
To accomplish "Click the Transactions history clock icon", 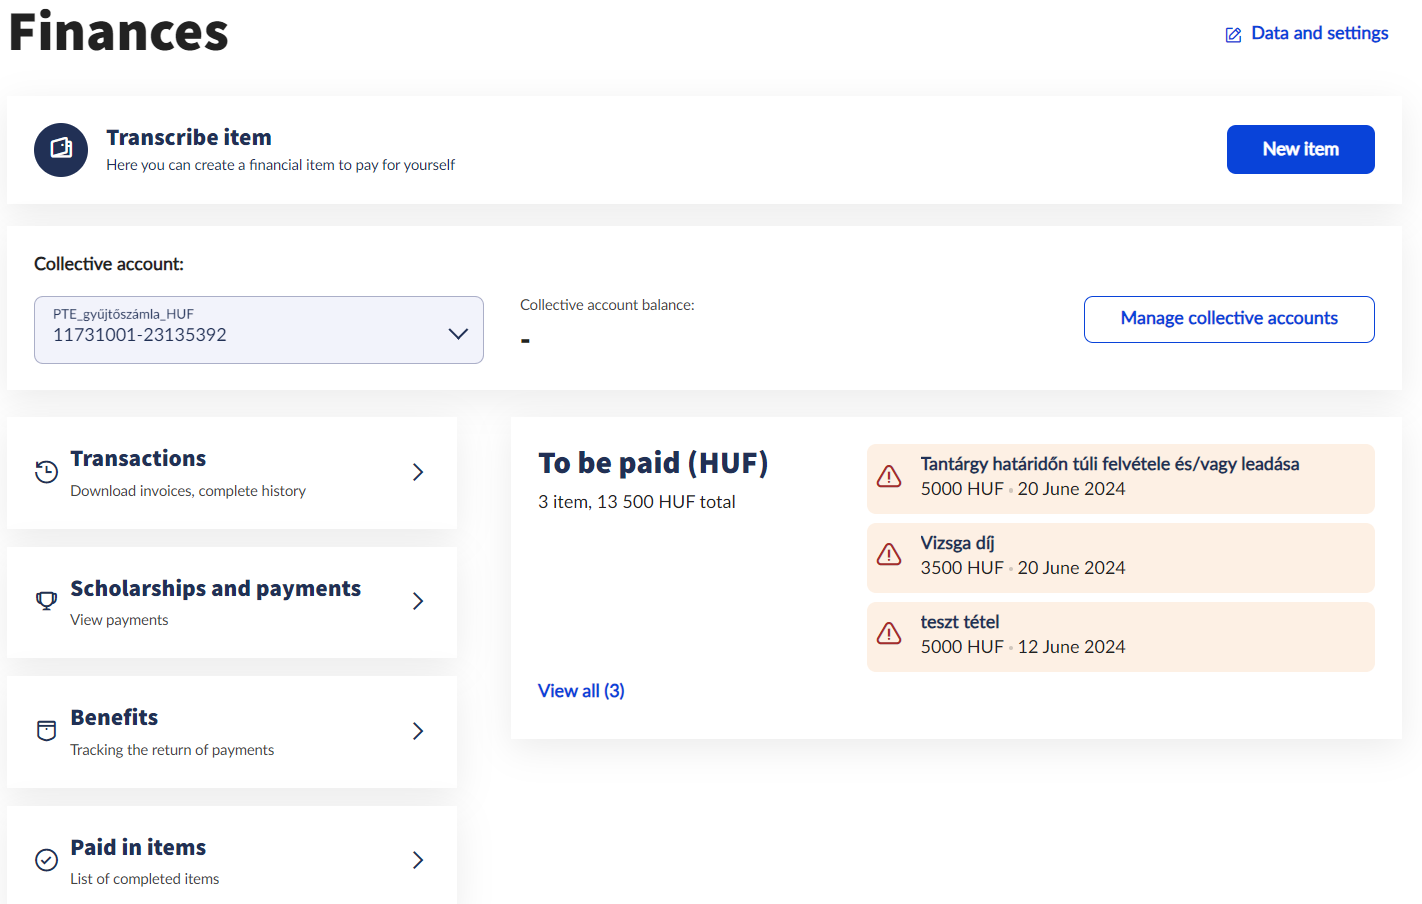I will tap(46, 472).
